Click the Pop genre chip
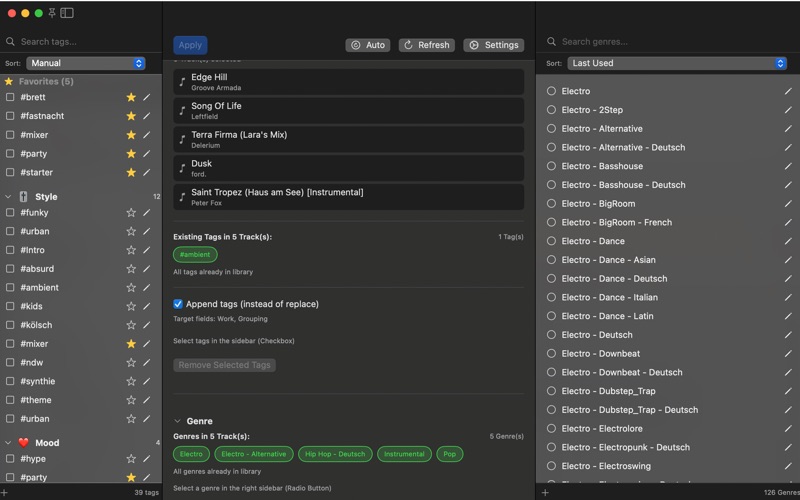 [x=449, y=454]
